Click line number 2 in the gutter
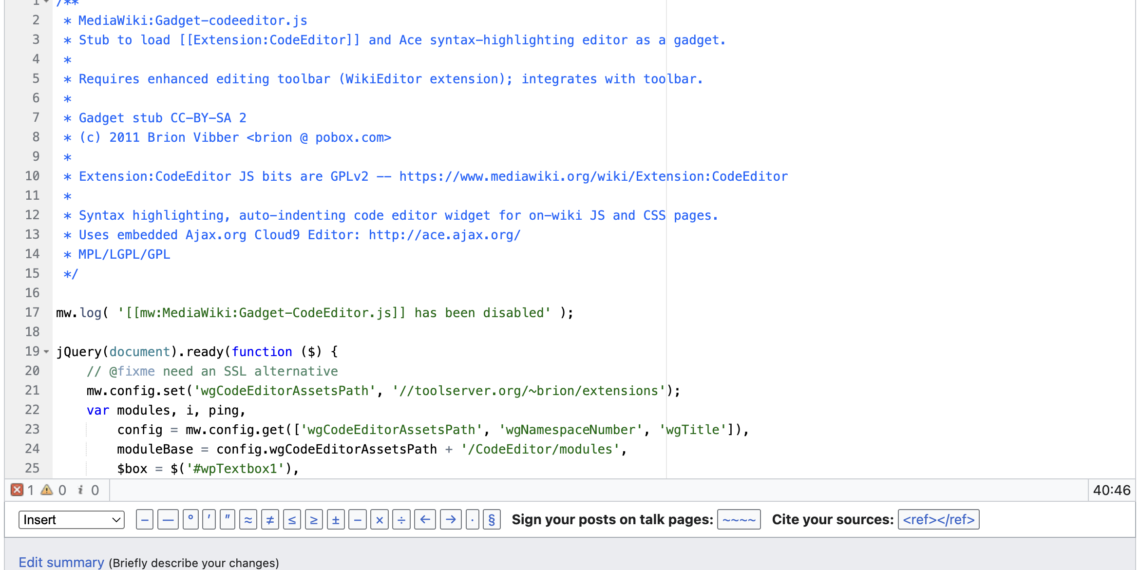The width and height of the screenshot is (1140, 570). (36, 20)
